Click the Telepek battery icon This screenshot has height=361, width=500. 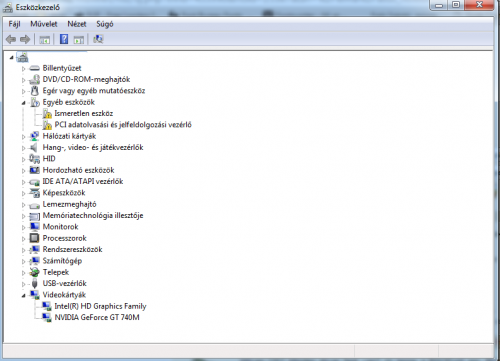34,272
